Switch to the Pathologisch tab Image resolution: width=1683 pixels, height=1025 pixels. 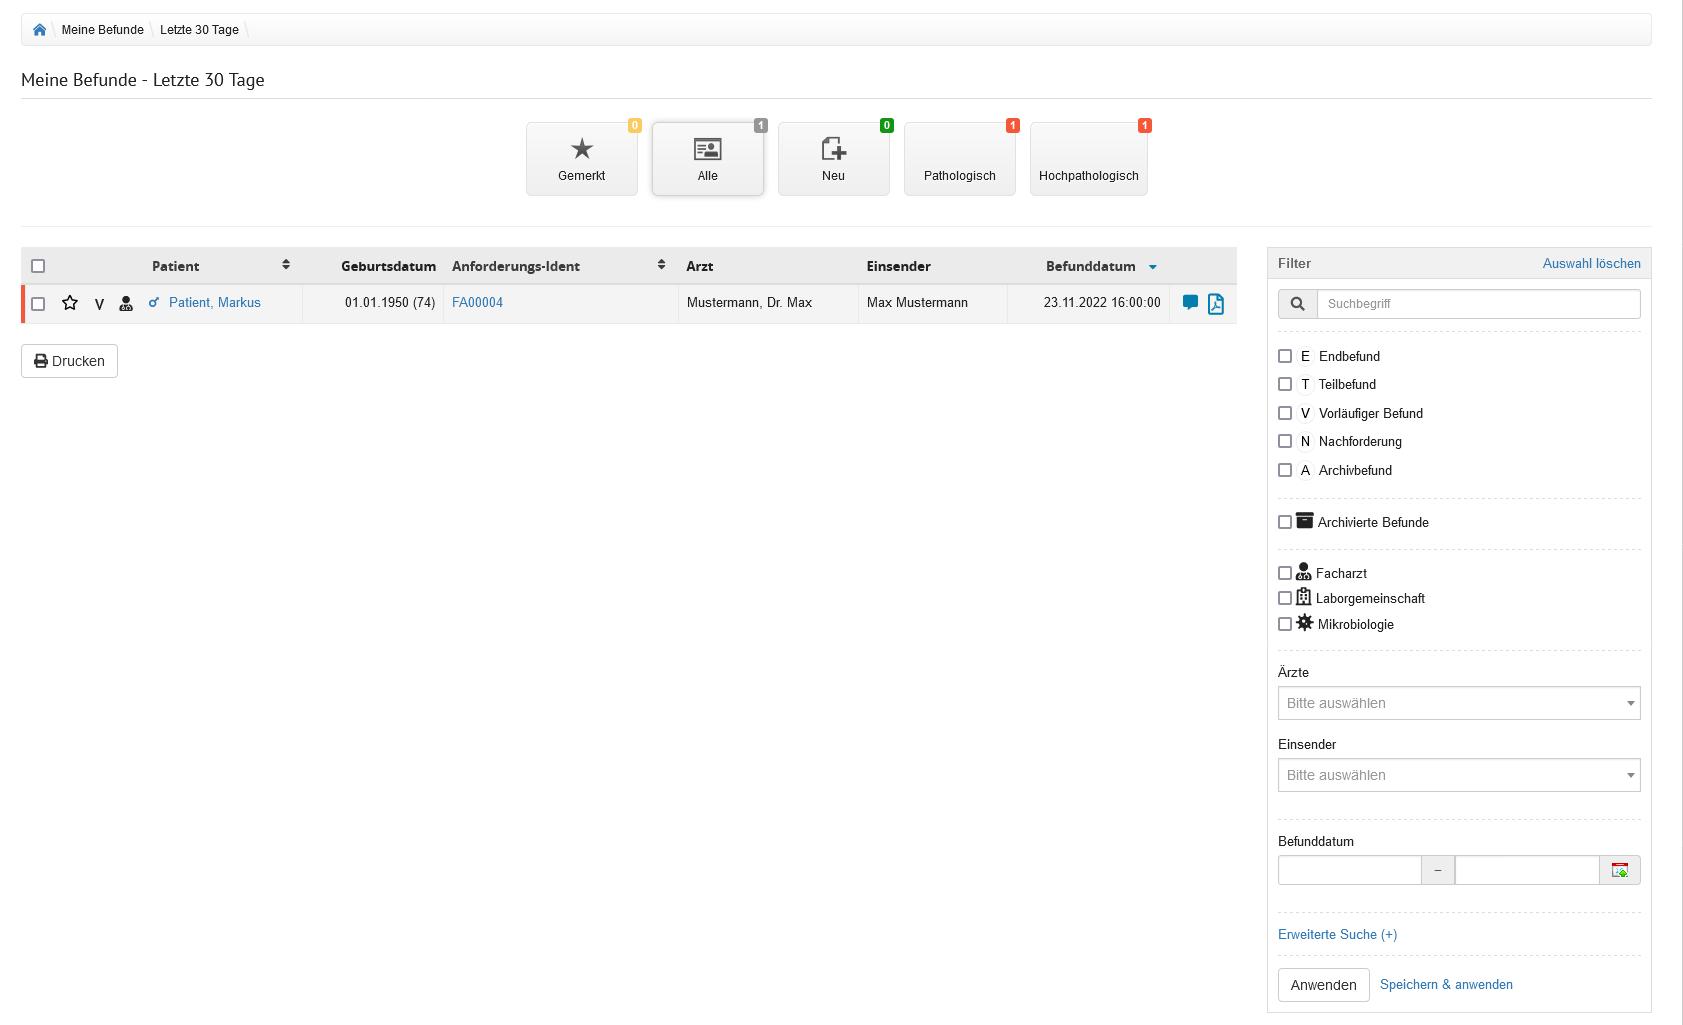point(959,160)
